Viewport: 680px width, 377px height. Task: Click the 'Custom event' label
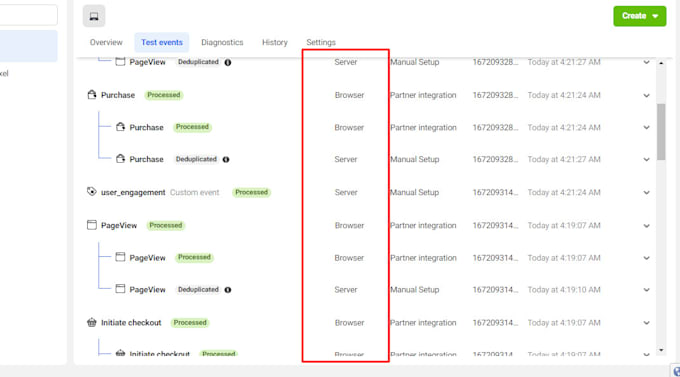coord(195,192)
